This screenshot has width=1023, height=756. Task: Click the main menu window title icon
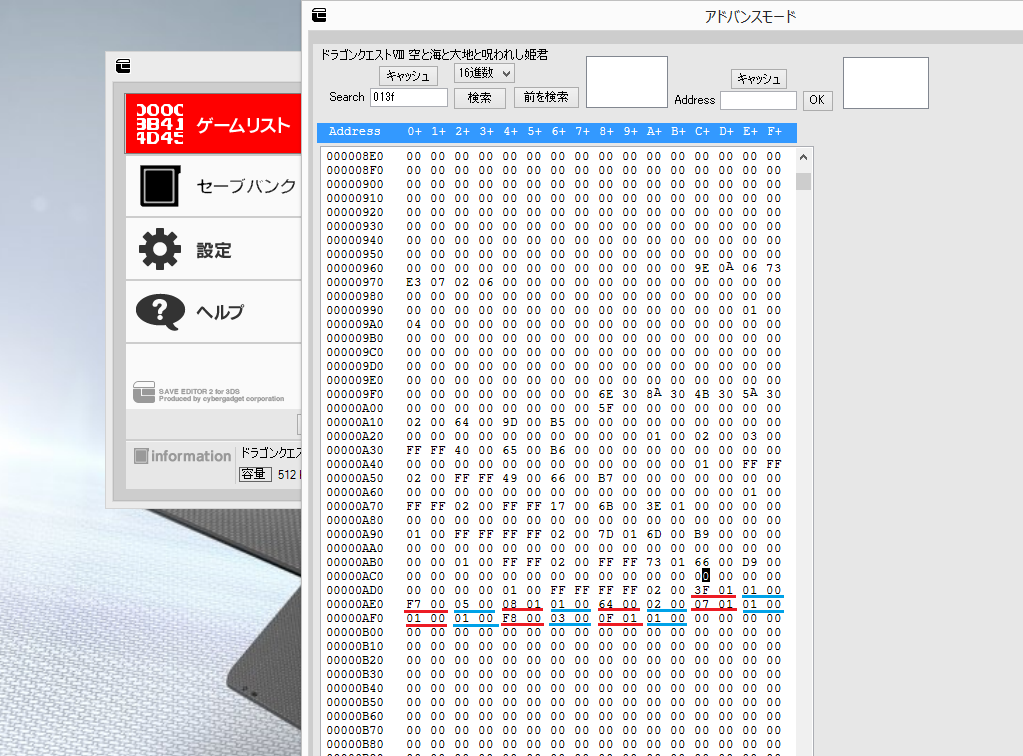point(123,66)
